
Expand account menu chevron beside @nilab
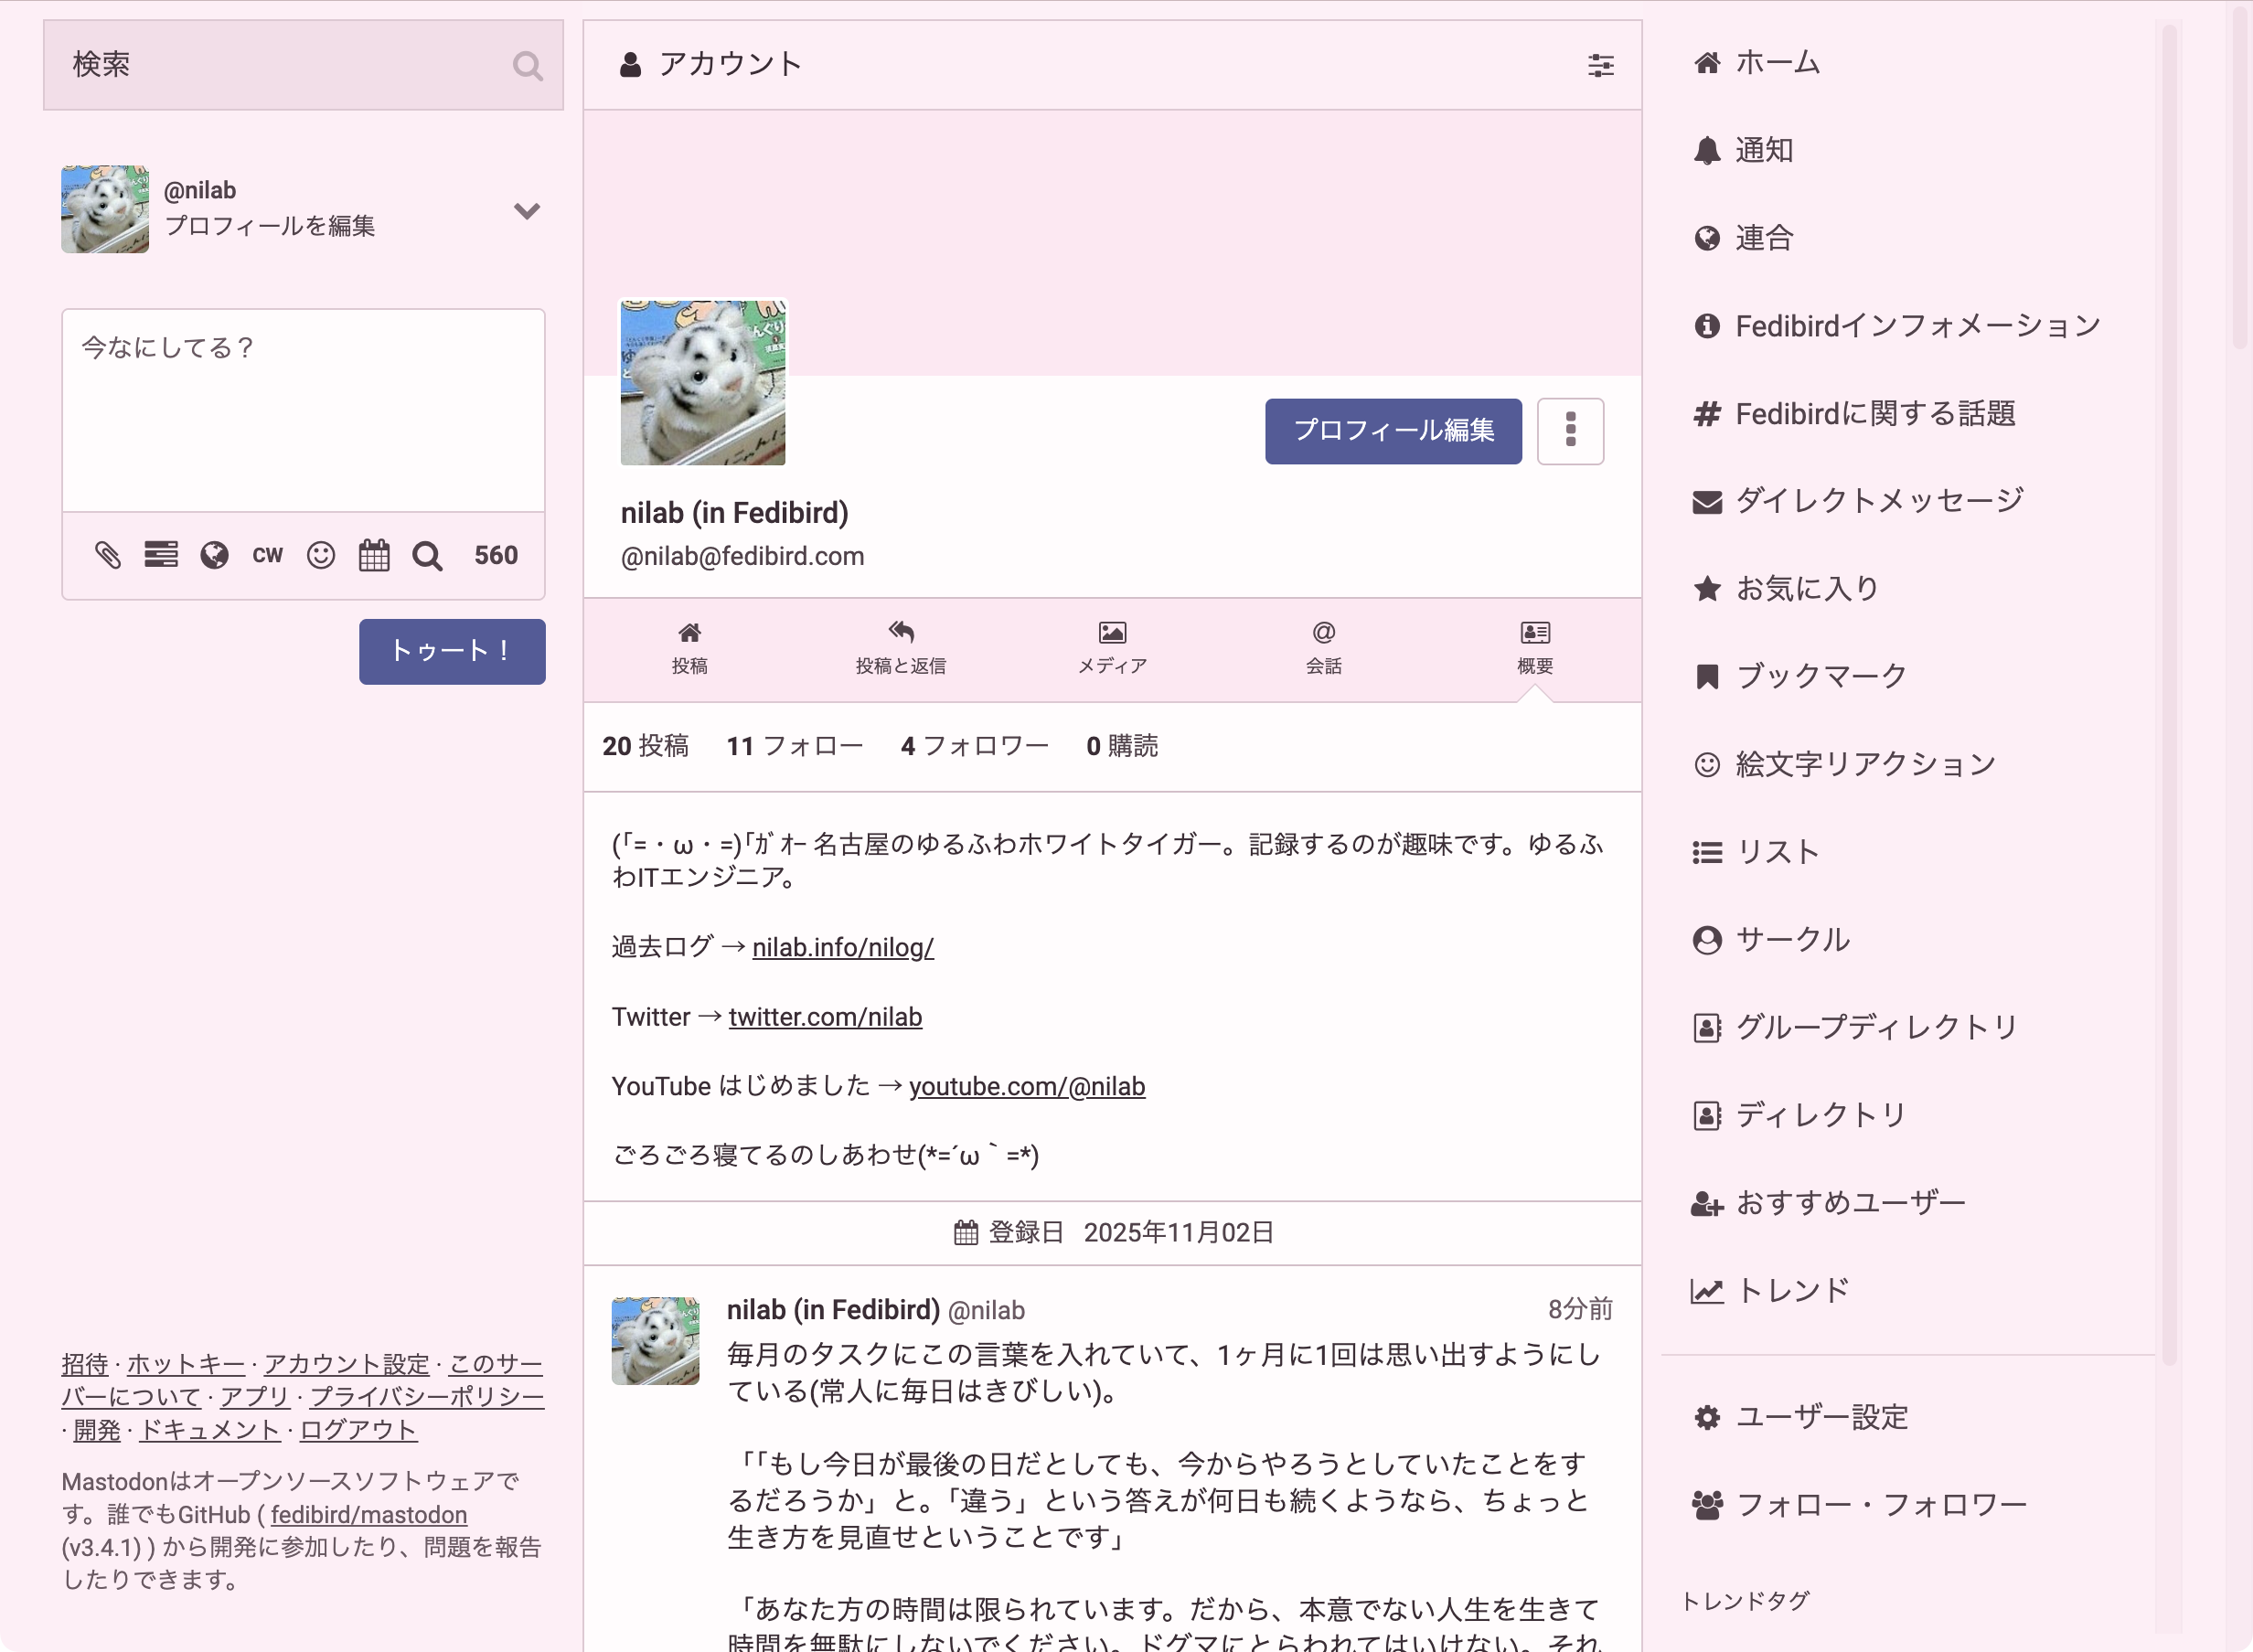tap(527, 210)
